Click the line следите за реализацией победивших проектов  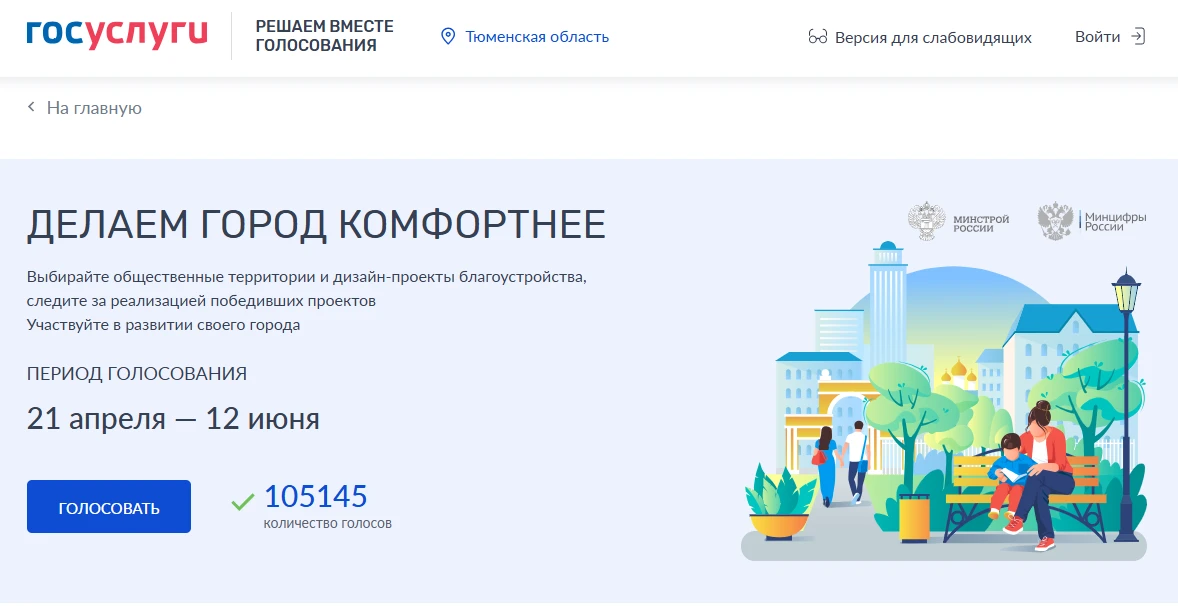[201, 301]
